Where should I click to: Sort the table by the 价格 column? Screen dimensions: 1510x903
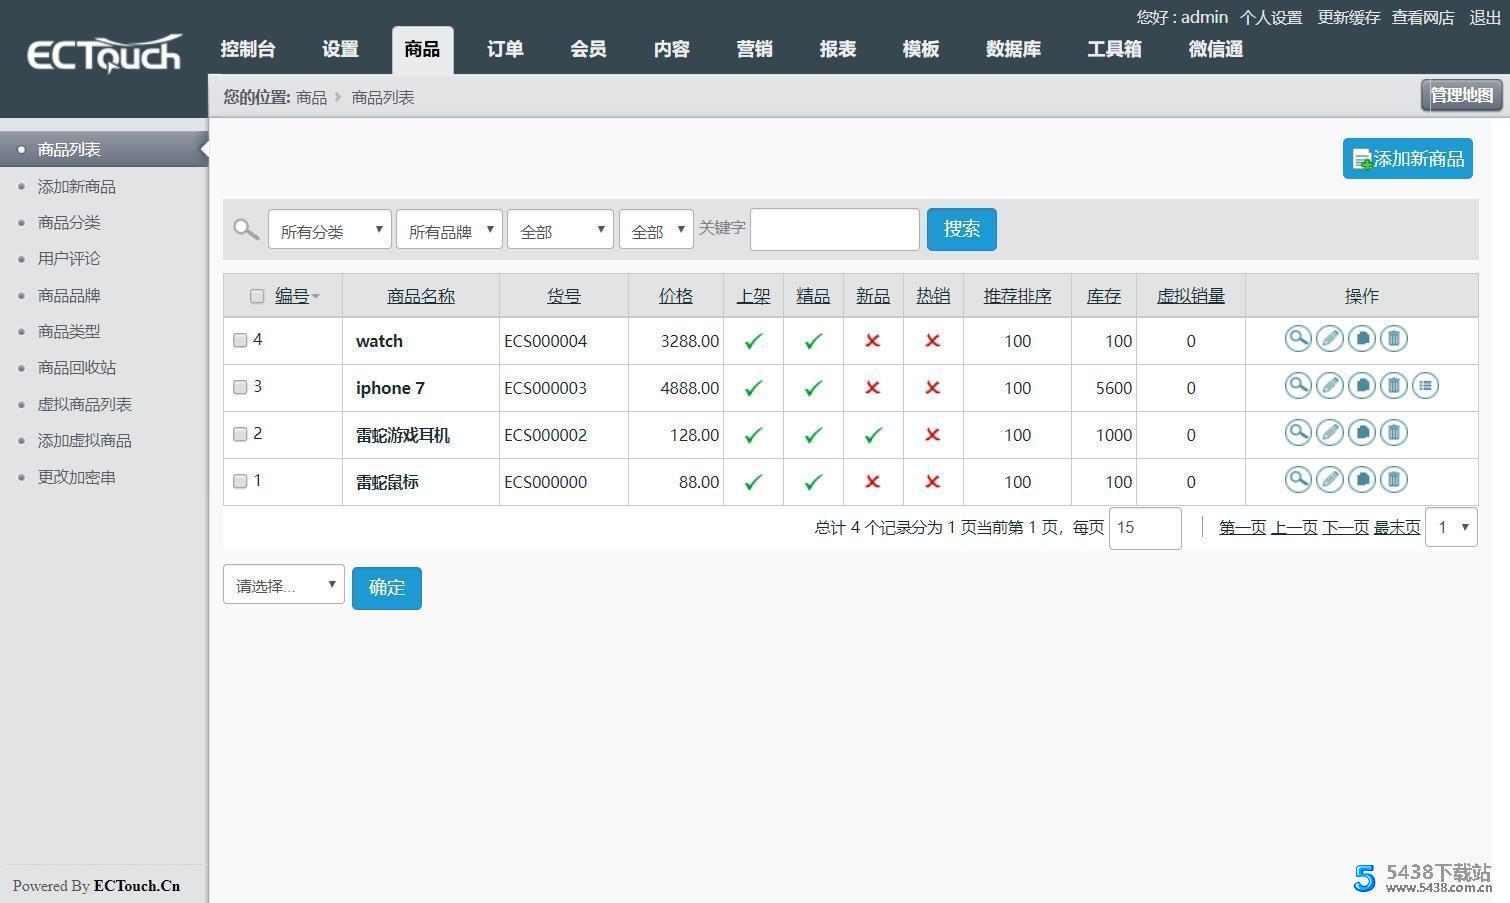(x=675, y=296)
